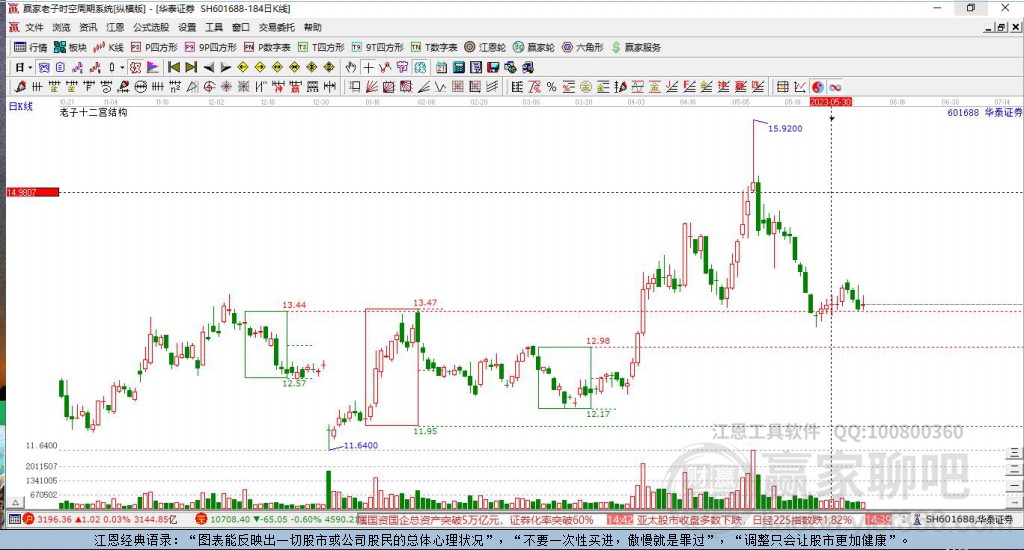Viewport: 1024px width, 550px height.
Task: Open the 六角形 hexagon tool
Action: point(583,47)
